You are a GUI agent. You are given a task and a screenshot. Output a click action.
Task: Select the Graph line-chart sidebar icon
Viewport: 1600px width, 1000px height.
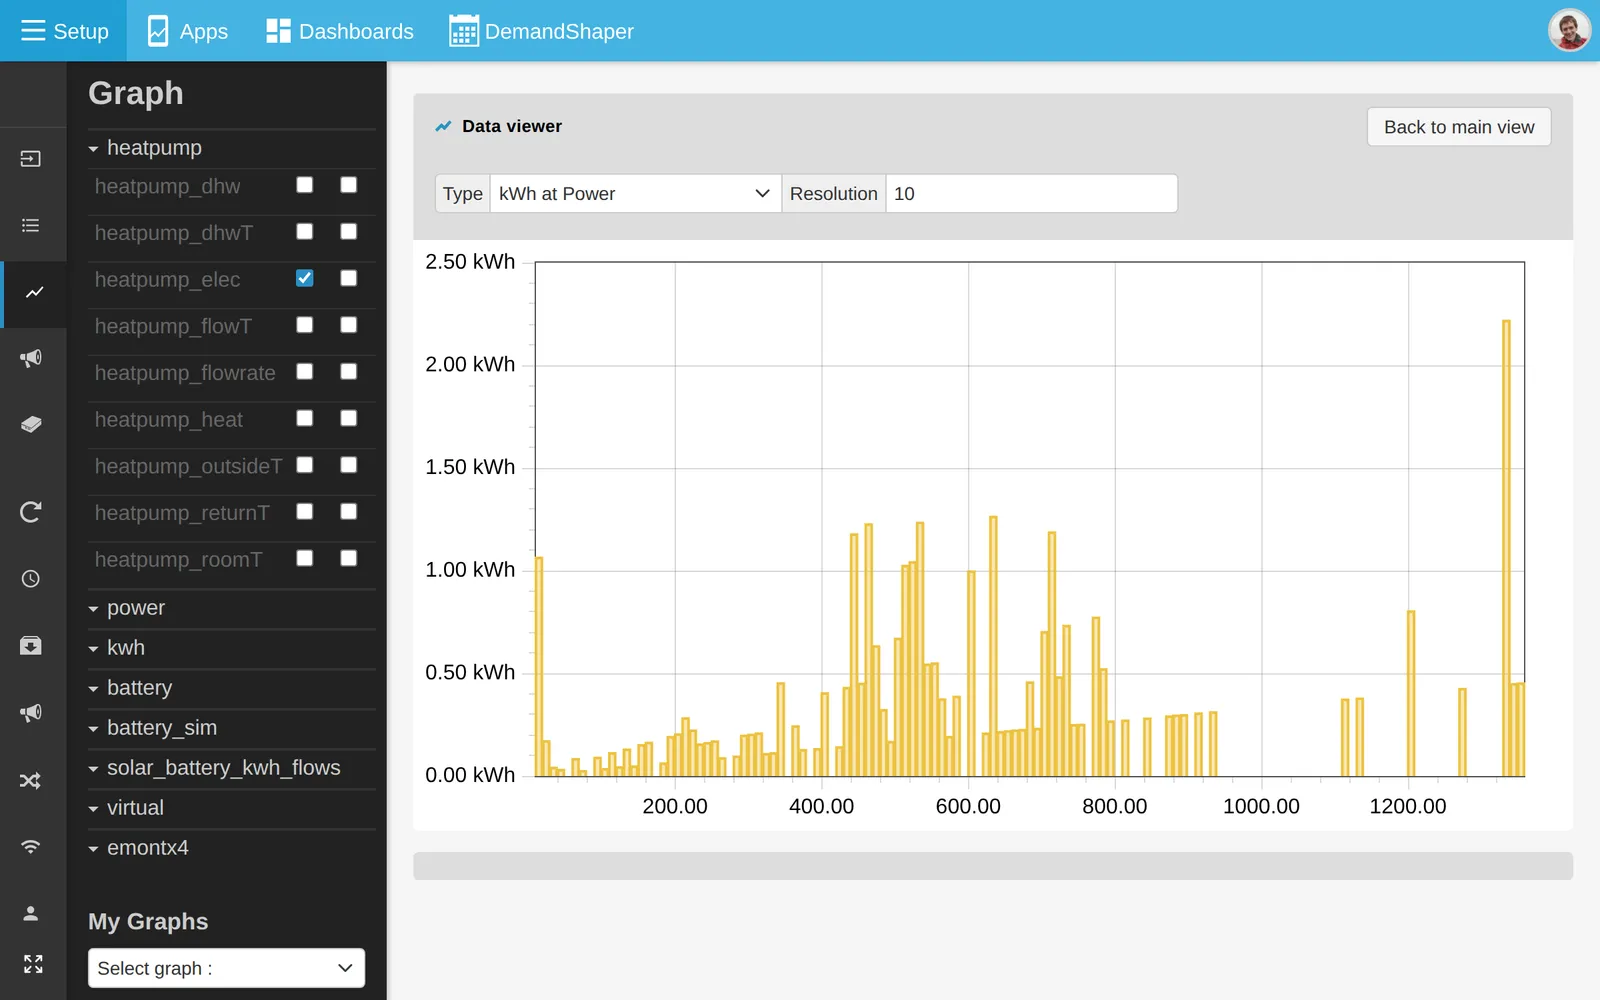tap(35, 292)
